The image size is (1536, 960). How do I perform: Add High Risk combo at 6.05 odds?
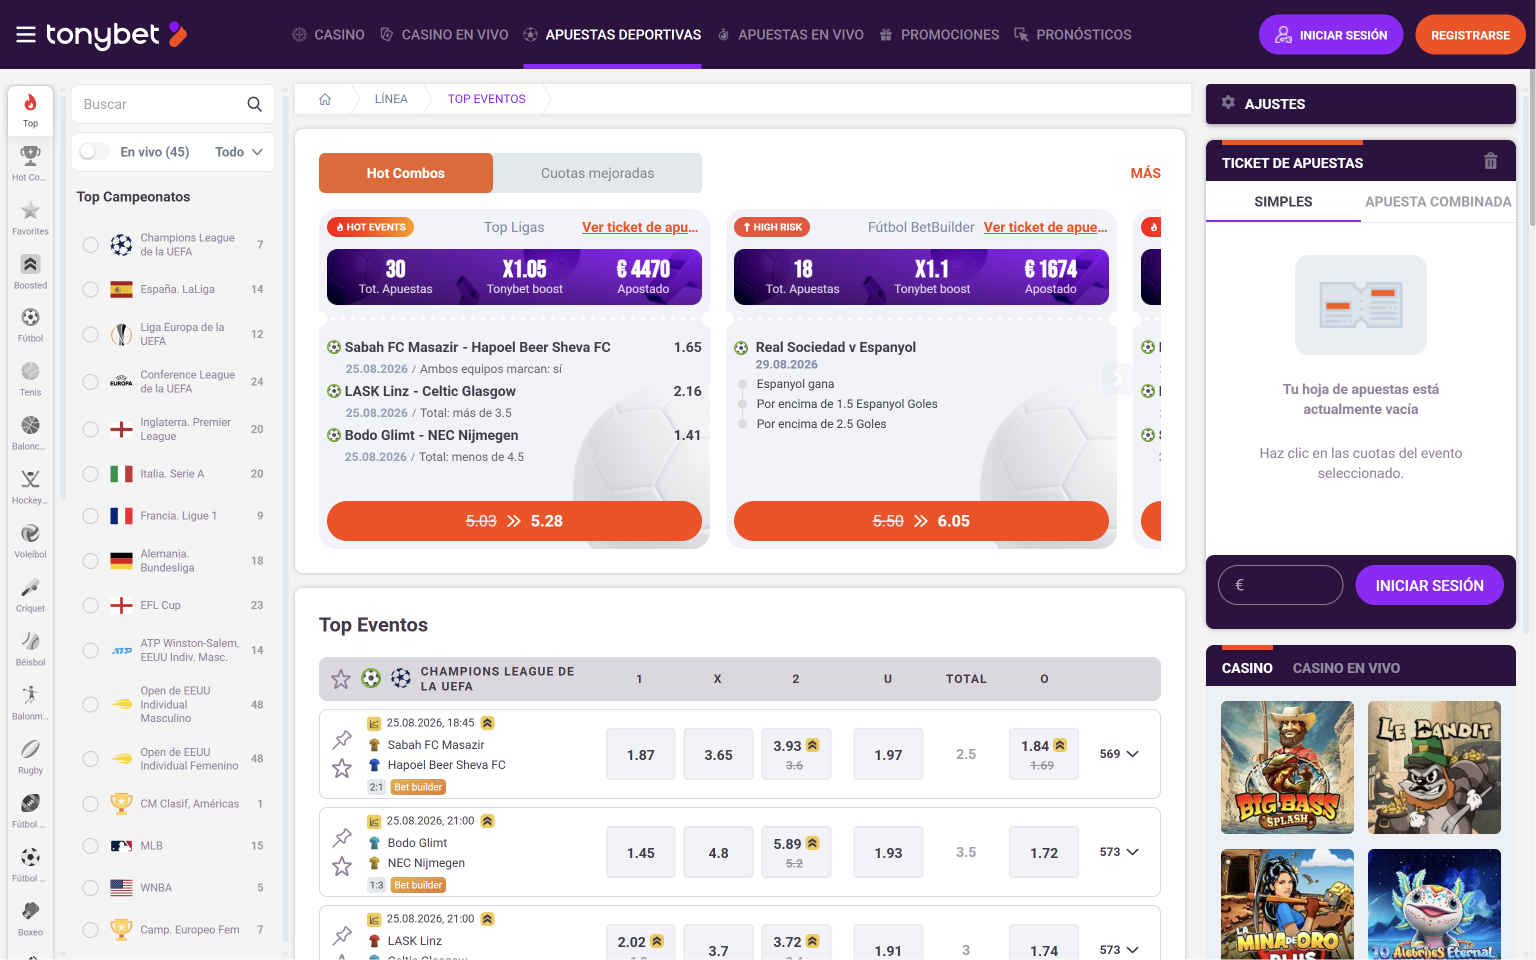[921, 521]
